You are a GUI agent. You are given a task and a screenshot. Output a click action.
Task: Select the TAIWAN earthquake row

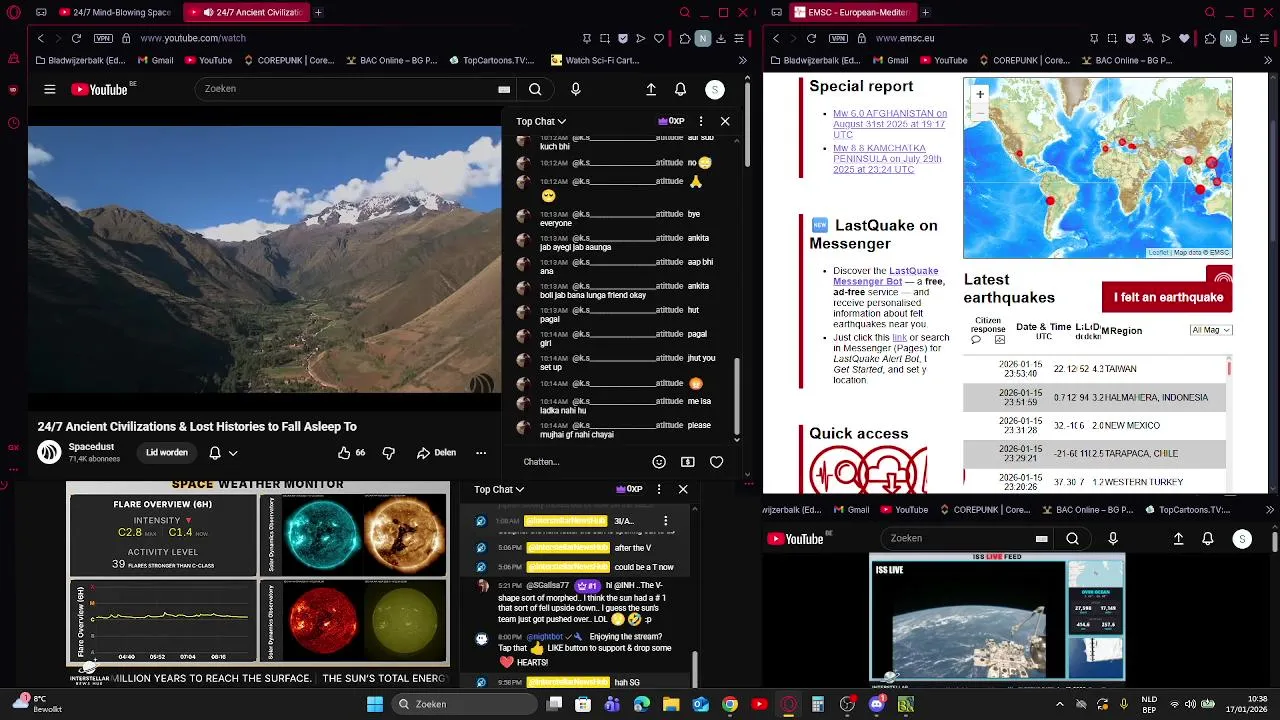click(x=1094, y=369)
